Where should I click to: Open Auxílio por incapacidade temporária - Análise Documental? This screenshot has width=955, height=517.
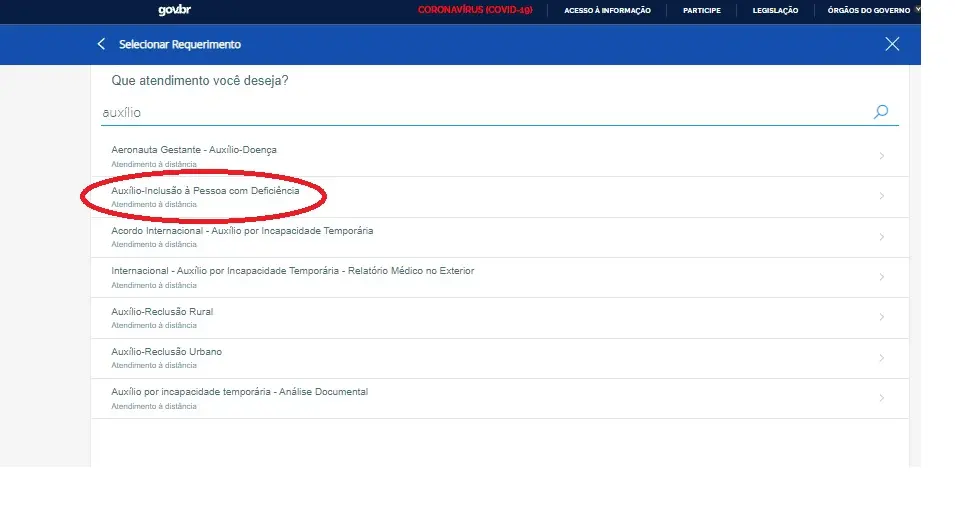[239, 392]
